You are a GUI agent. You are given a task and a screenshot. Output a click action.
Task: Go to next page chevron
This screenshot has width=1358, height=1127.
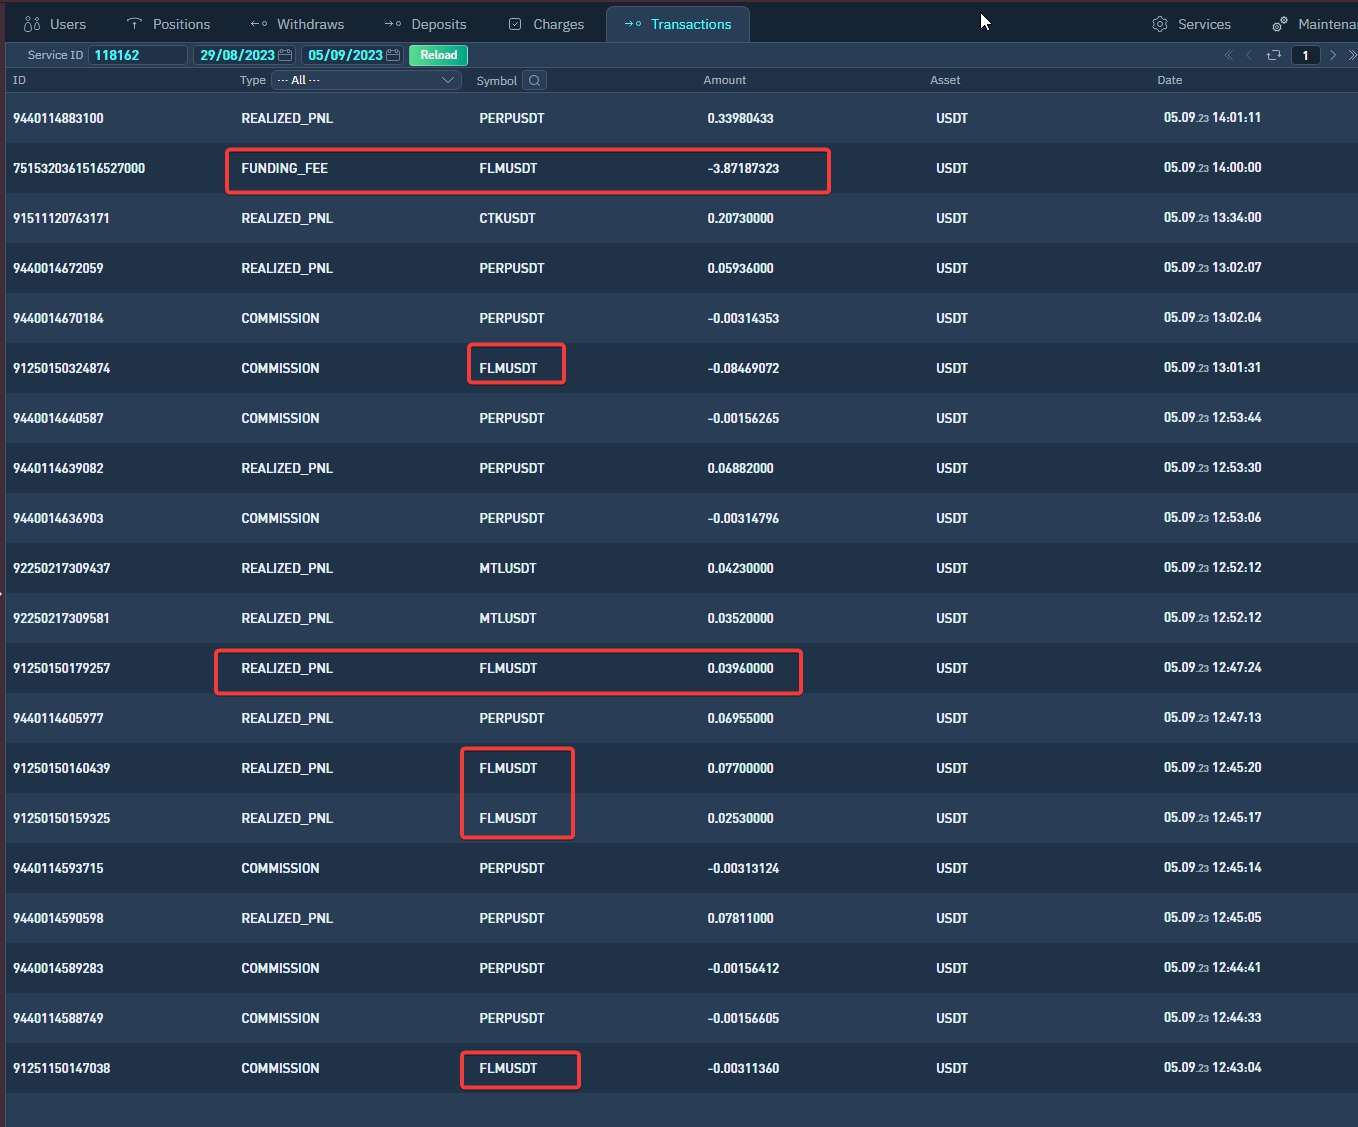[x=1333, y=55]
